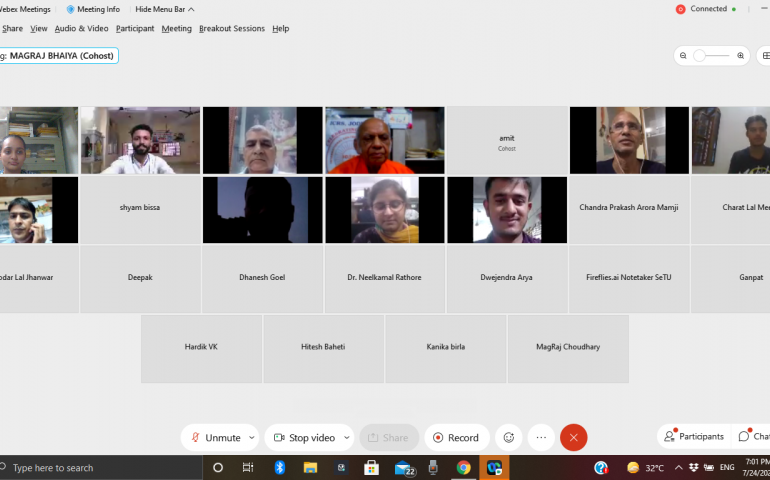Select the Fireflies.ai Notetaker SeTU tile
Image resolution: width=770 pixels, height=480 pixels.
tap(629, 279)
